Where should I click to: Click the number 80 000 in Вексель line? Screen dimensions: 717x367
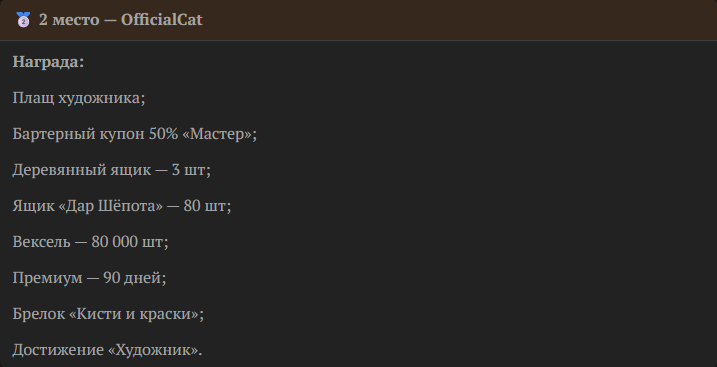coord(114,242)
